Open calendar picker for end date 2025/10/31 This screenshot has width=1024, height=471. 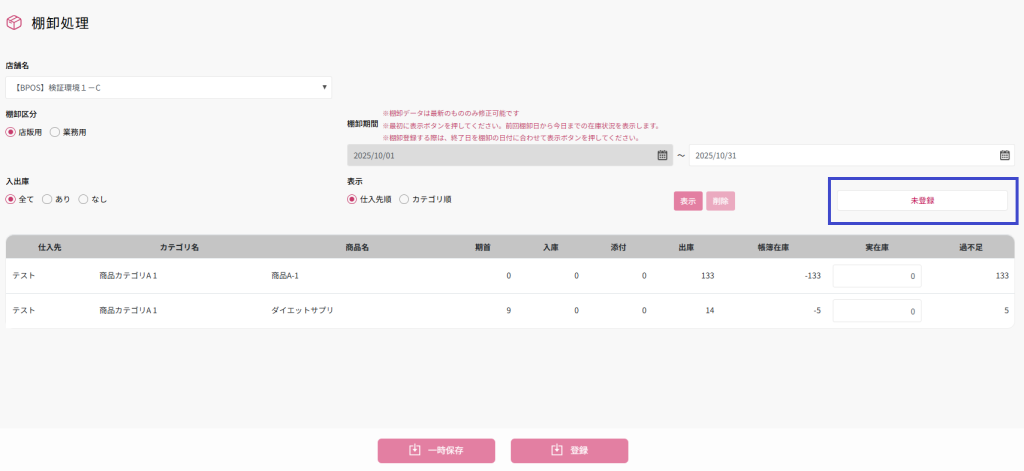click(1005, 155)
